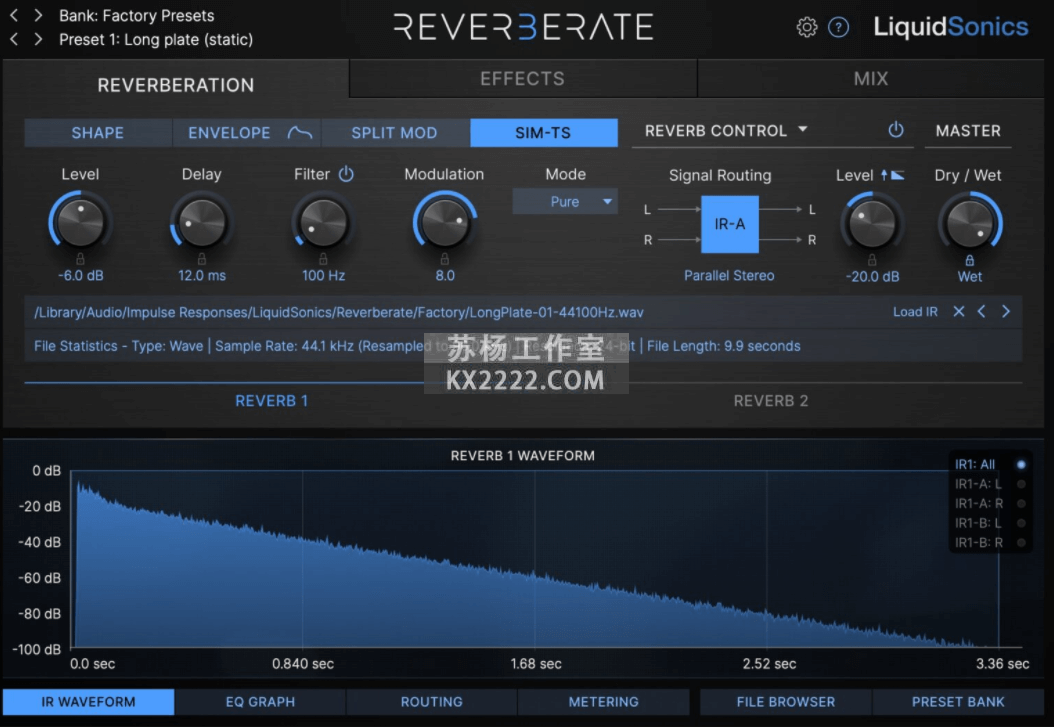Open settings with the gear icon
The image size is (1054, 727).
[807, 27]
